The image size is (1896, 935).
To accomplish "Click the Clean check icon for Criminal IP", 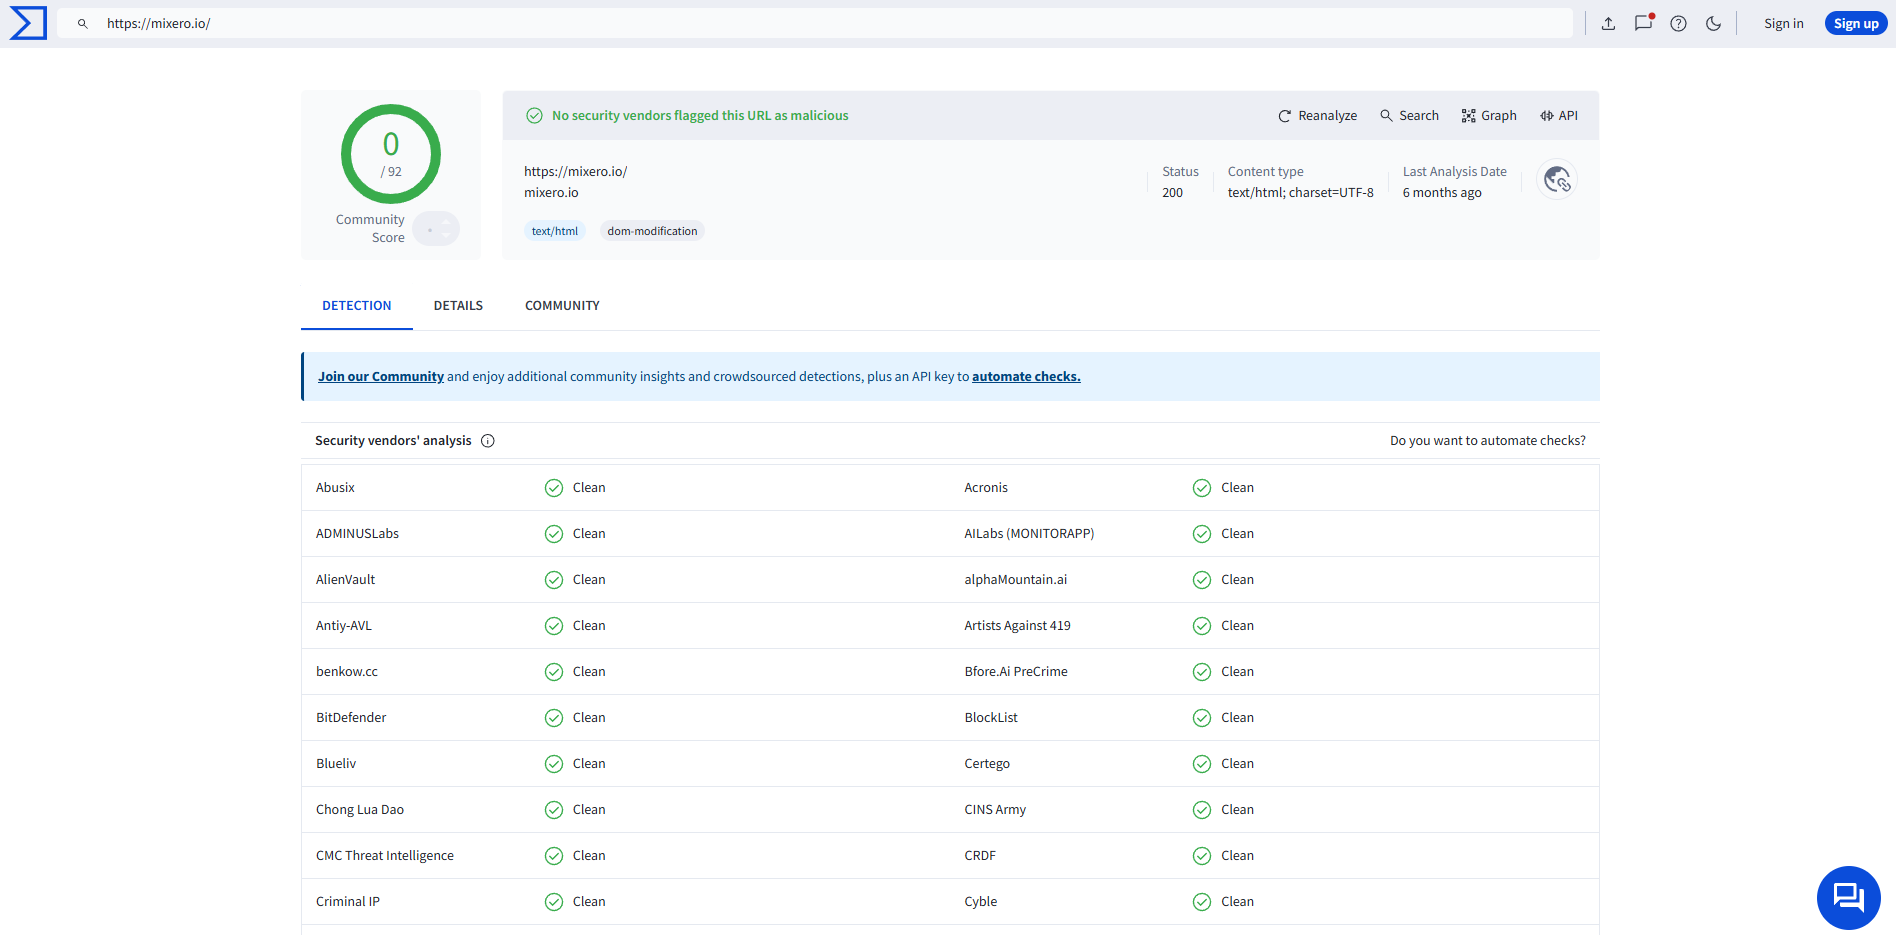I will click(x=554, y=902).
